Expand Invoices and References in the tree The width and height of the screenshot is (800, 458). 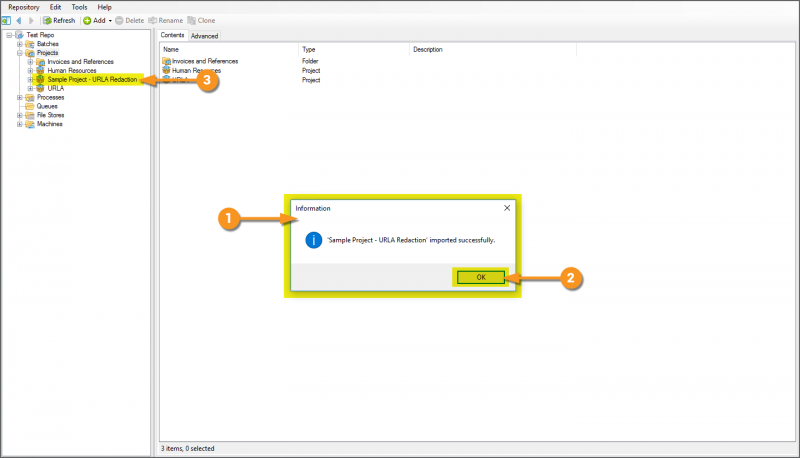click(31, 62)
